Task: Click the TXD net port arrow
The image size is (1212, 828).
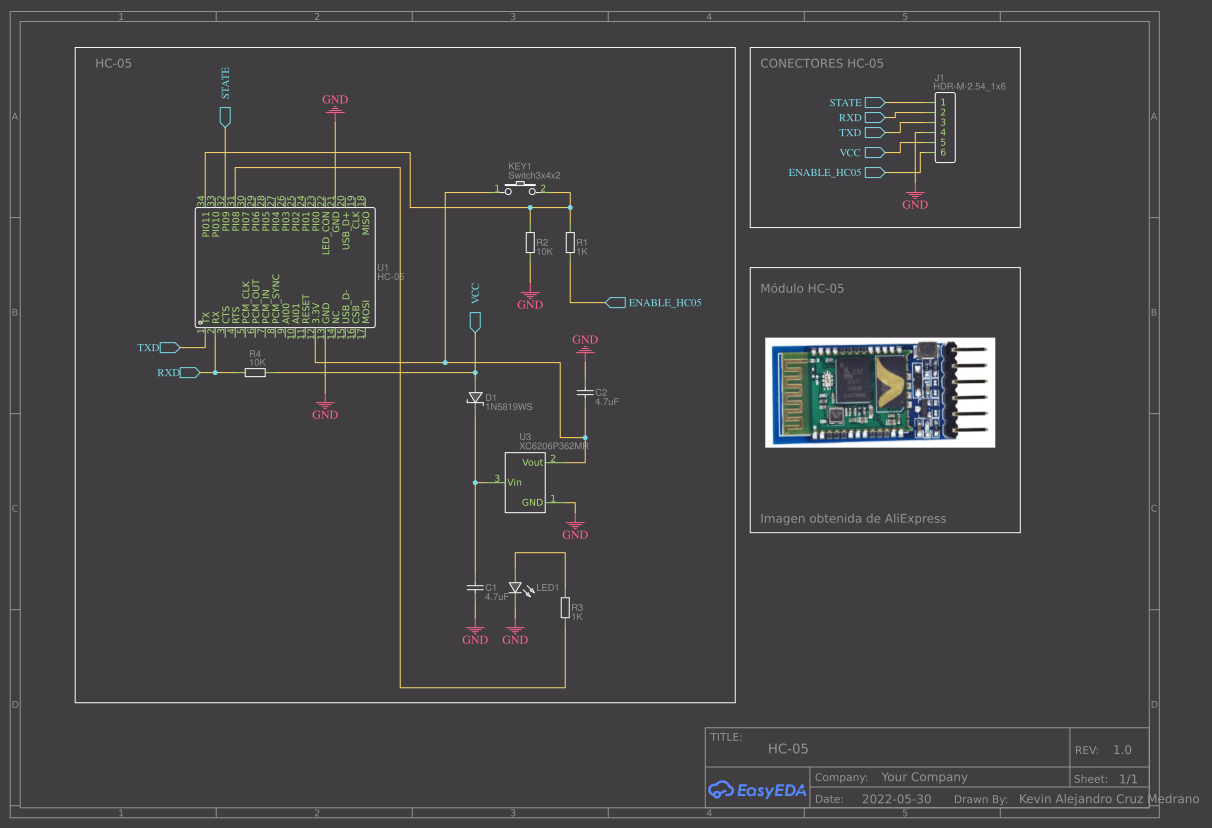Action: (x=168, y=347)
